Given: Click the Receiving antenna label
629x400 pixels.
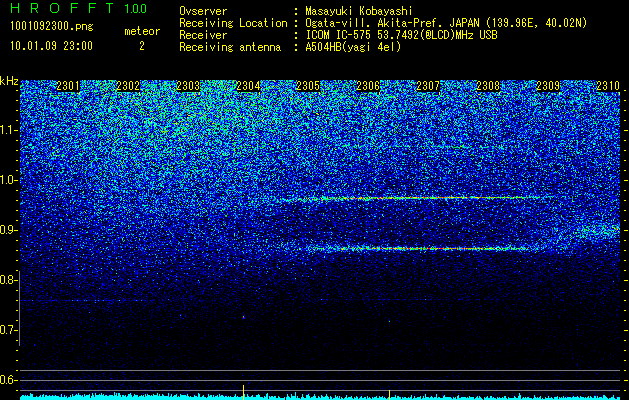Looking at the screenshot, I should (230, 47).
